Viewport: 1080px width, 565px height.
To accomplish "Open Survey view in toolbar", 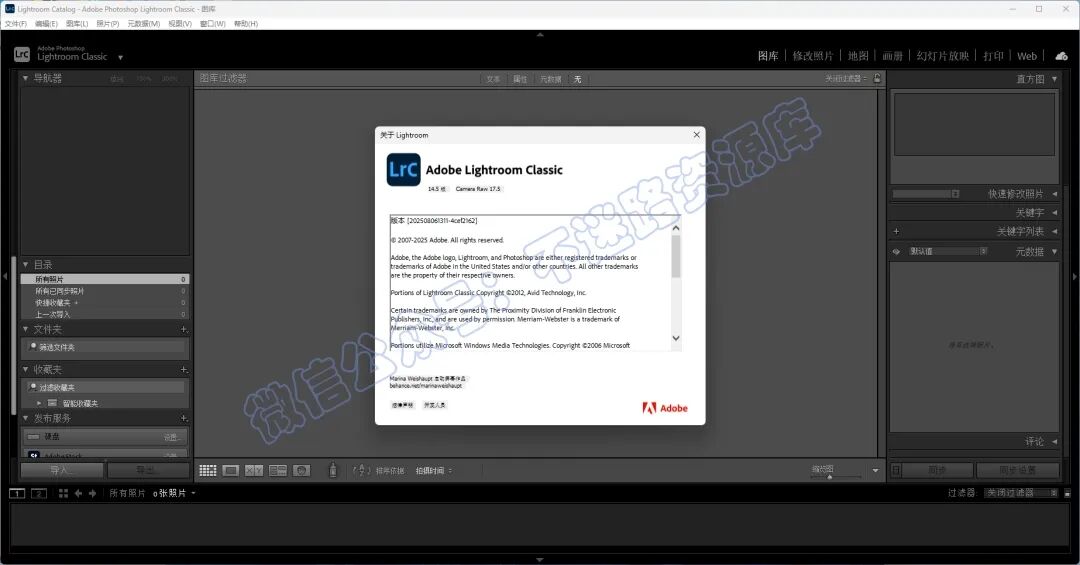I will click(x=278, y=471).
